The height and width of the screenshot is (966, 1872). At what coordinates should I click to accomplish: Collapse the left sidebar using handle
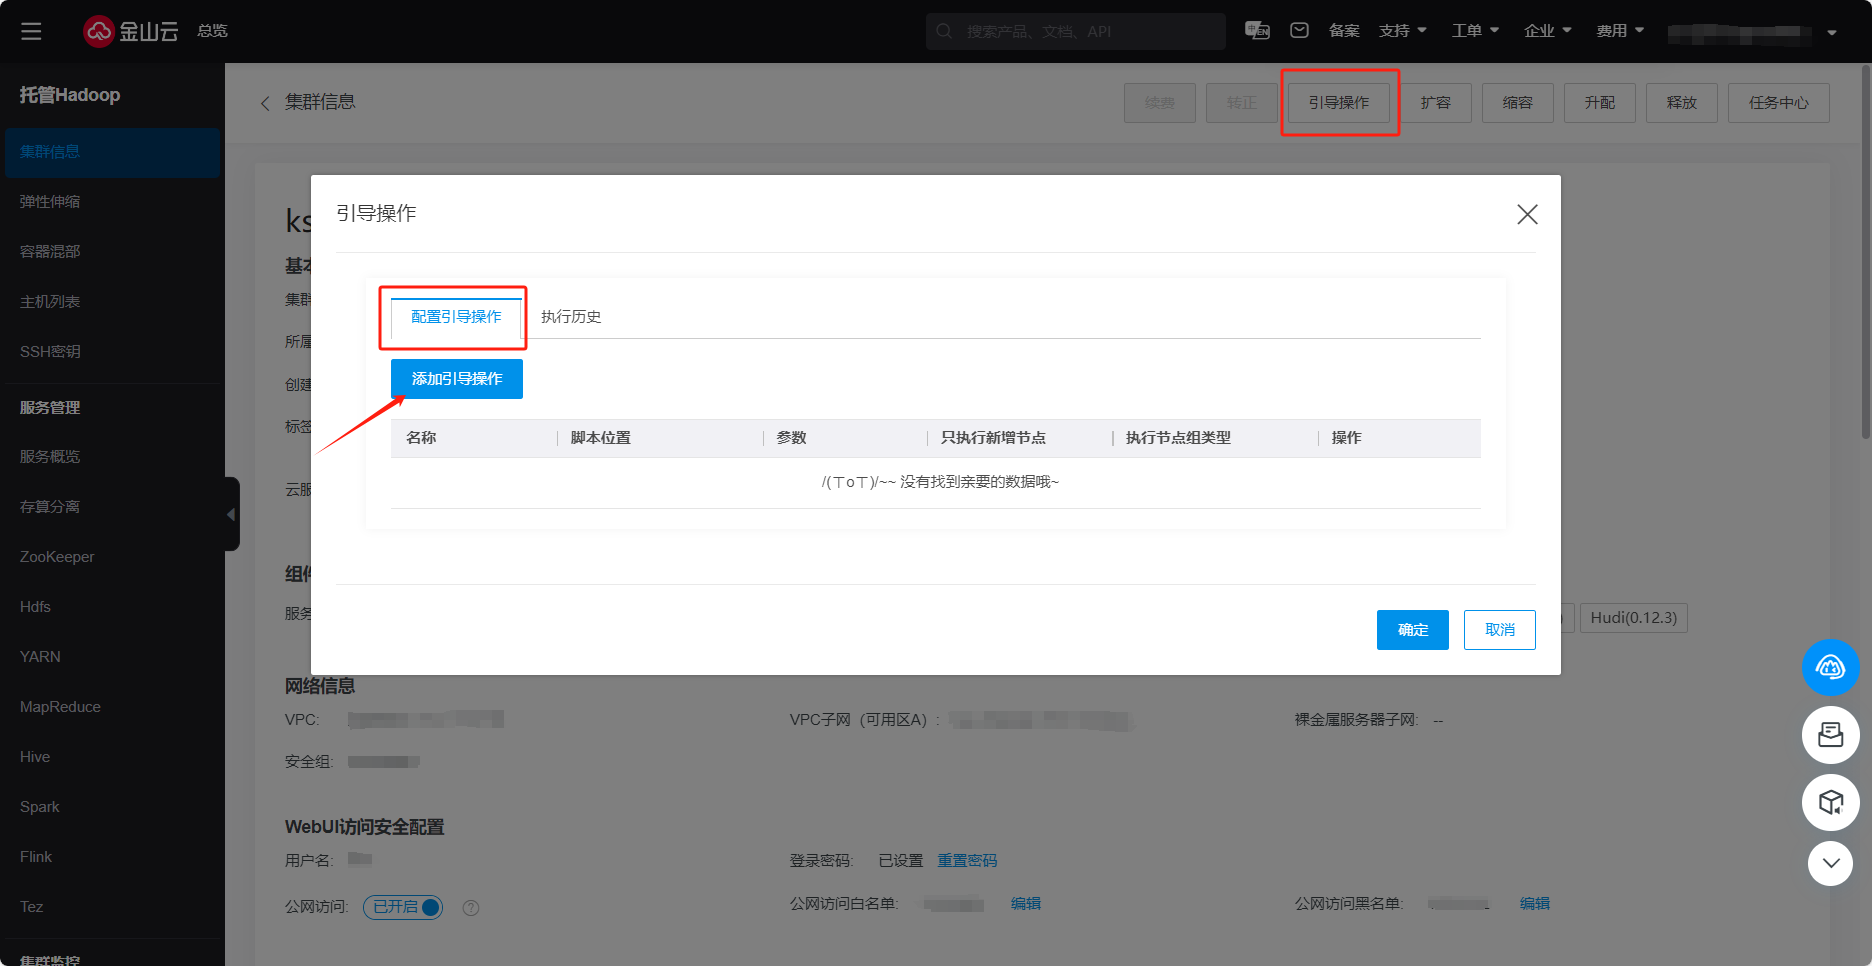click(x=231, y=514)
